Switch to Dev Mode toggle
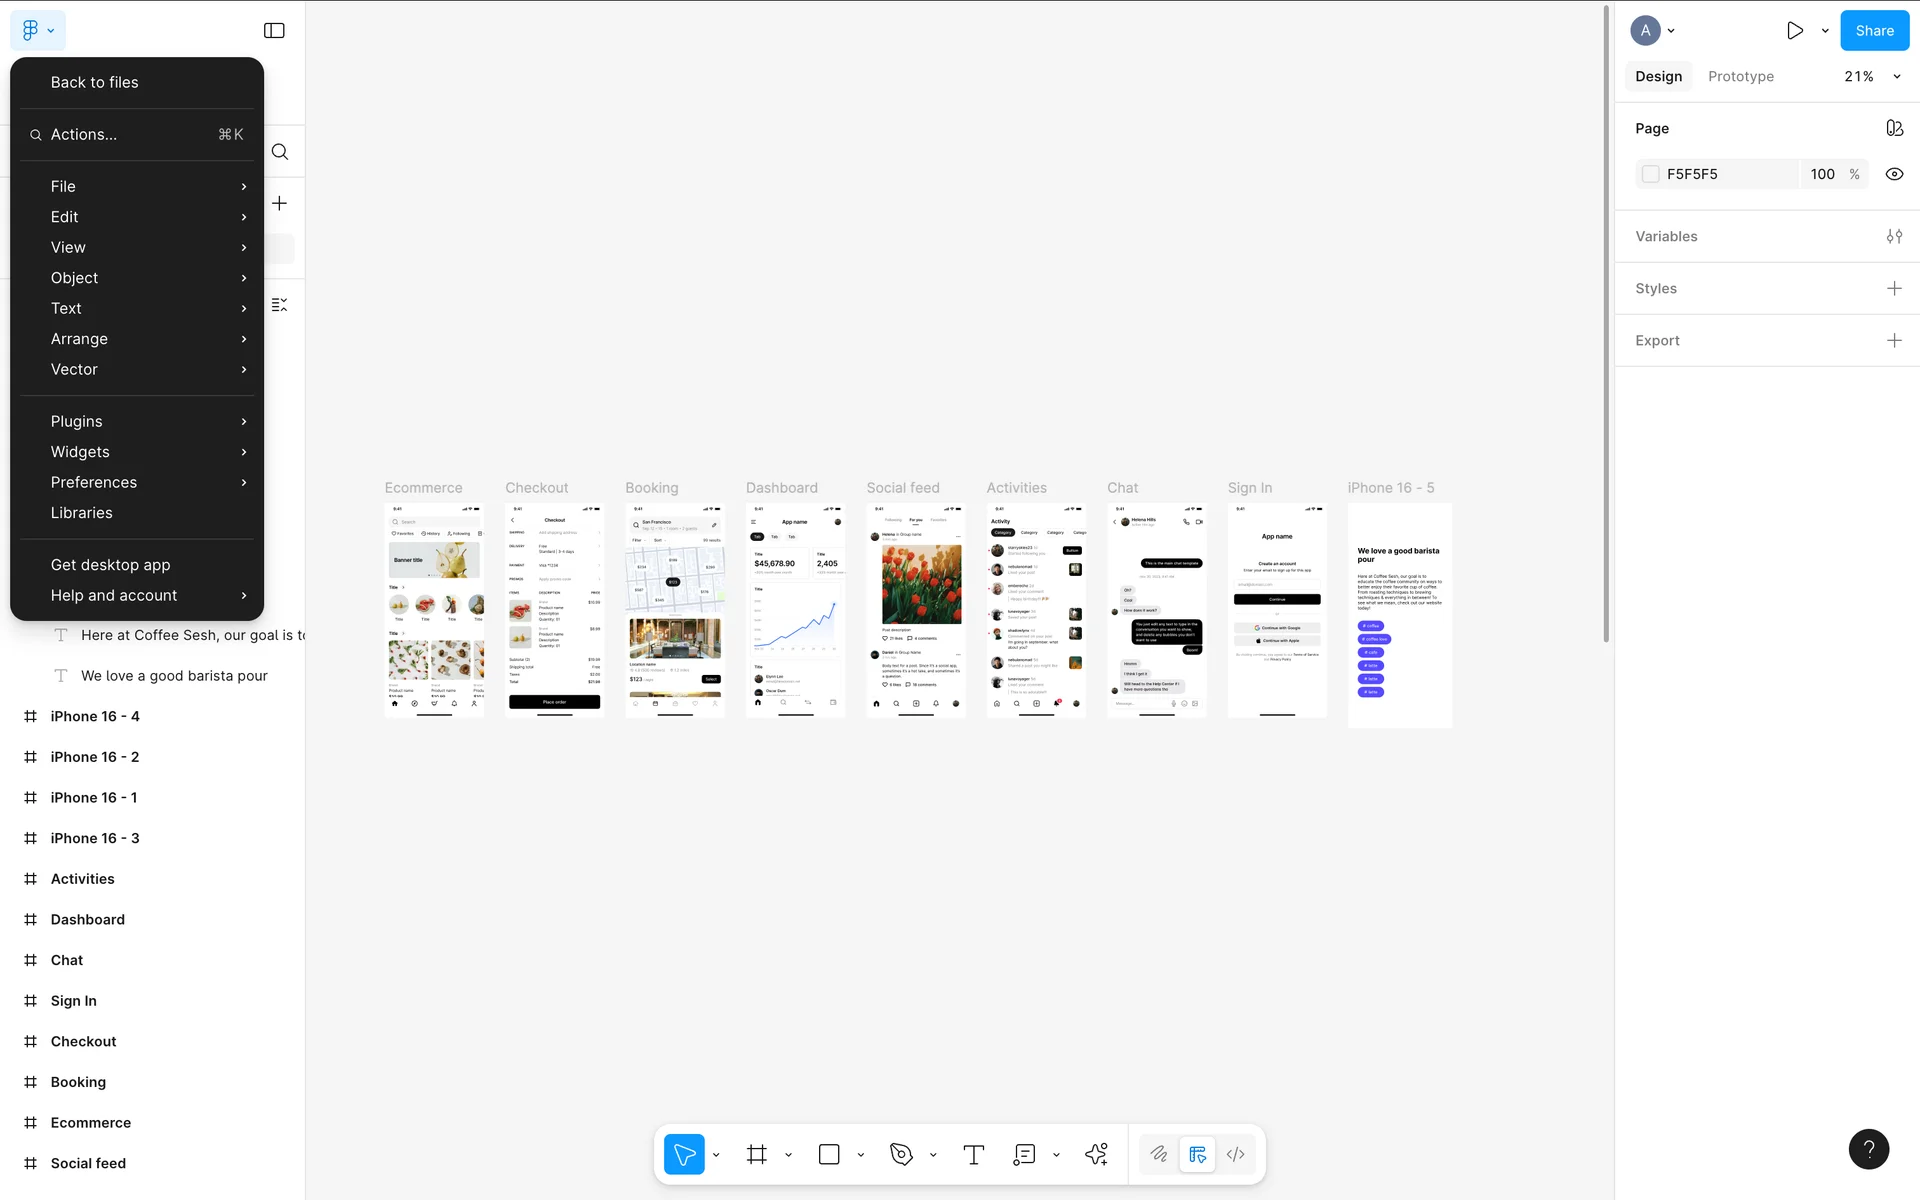This screenshot has width=1920, height=1200. pyautogui.click(x=1236, y=1155)
